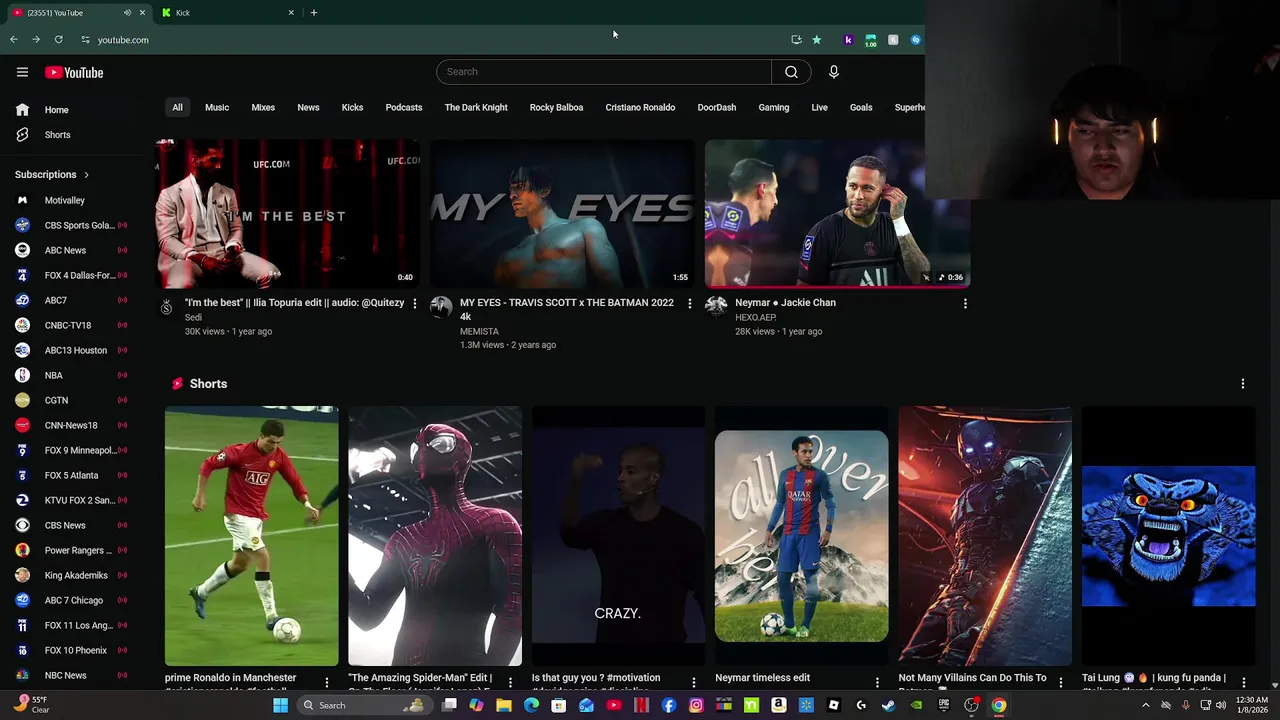Open options menu for MY EYES video
This screenshot has height=720, width=1280.
[689, 303]
